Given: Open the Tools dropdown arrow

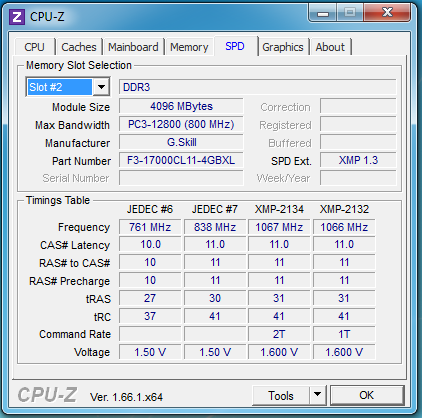Looking at the screenshot, I should point(318,396).
